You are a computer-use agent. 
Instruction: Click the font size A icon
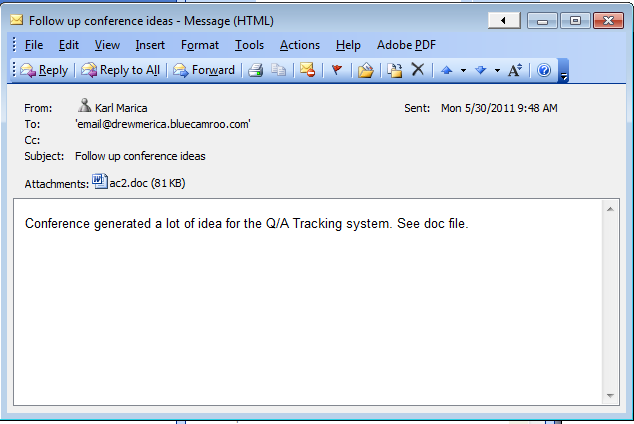pos(515,70)
